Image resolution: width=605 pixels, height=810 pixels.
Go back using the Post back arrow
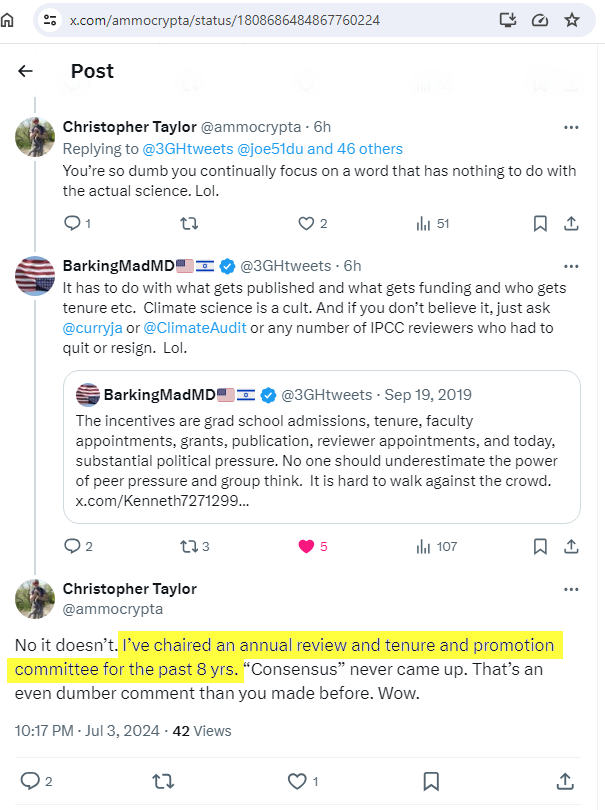[26, 71]
